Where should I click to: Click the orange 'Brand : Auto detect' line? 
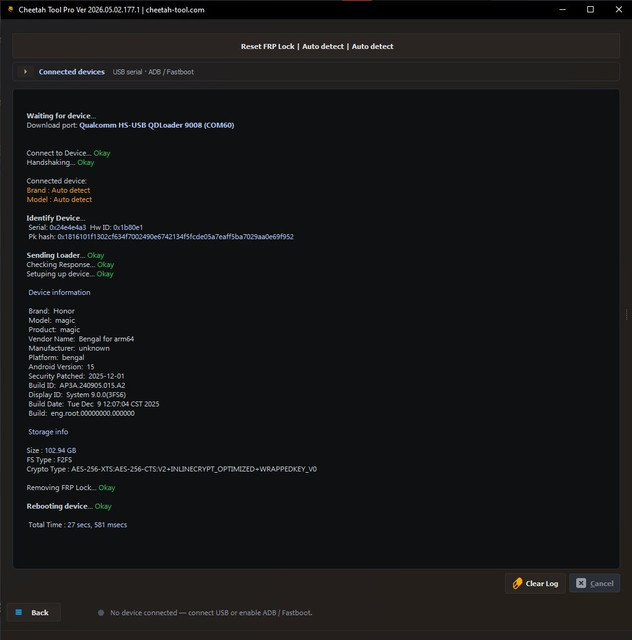click(x=58, y=190)
